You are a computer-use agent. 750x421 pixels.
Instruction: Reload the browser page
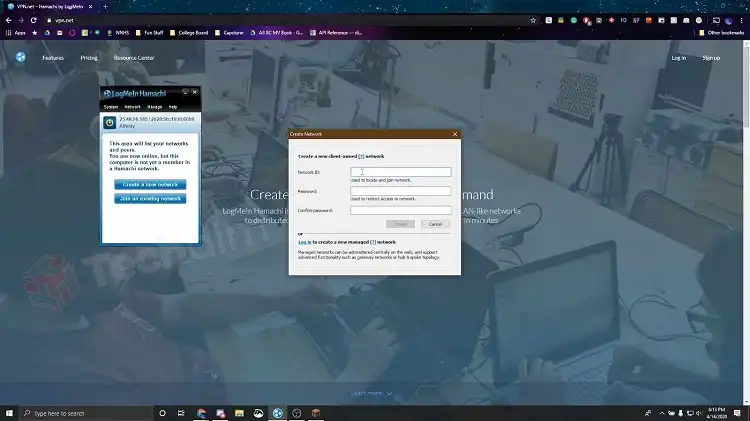pos(33,20)
